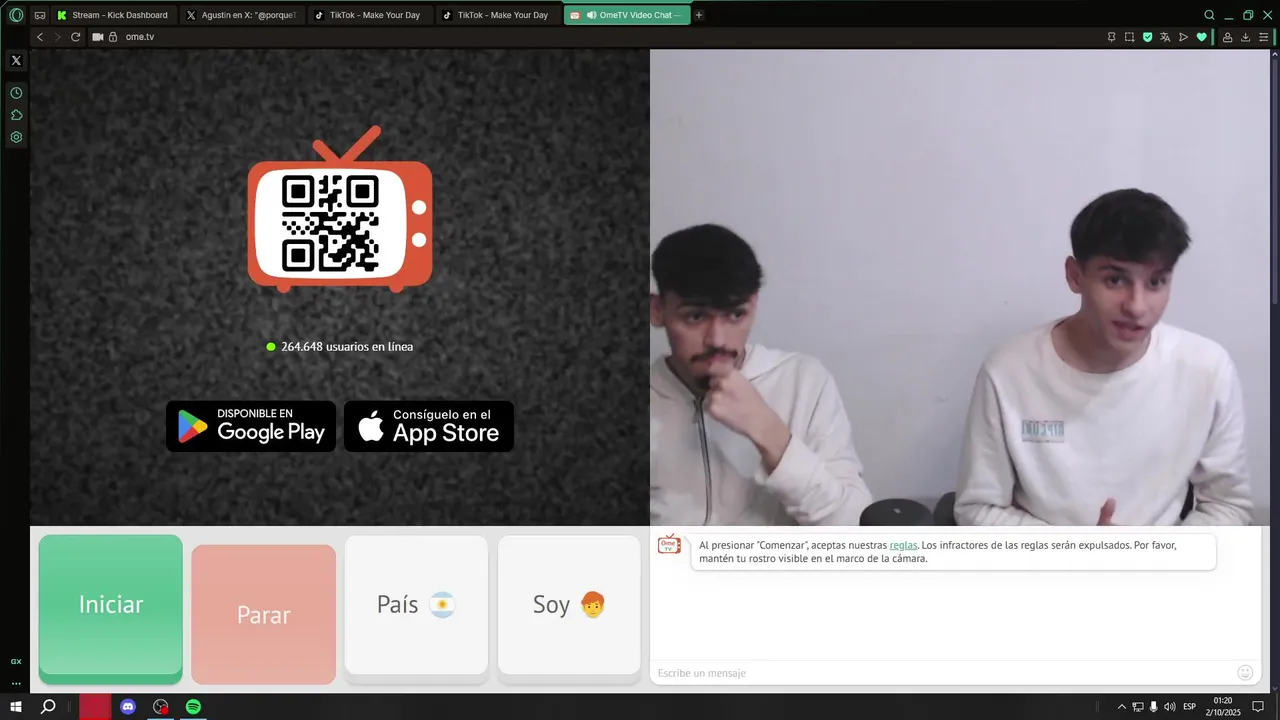Open the profile account icon

coord(1228,37)
